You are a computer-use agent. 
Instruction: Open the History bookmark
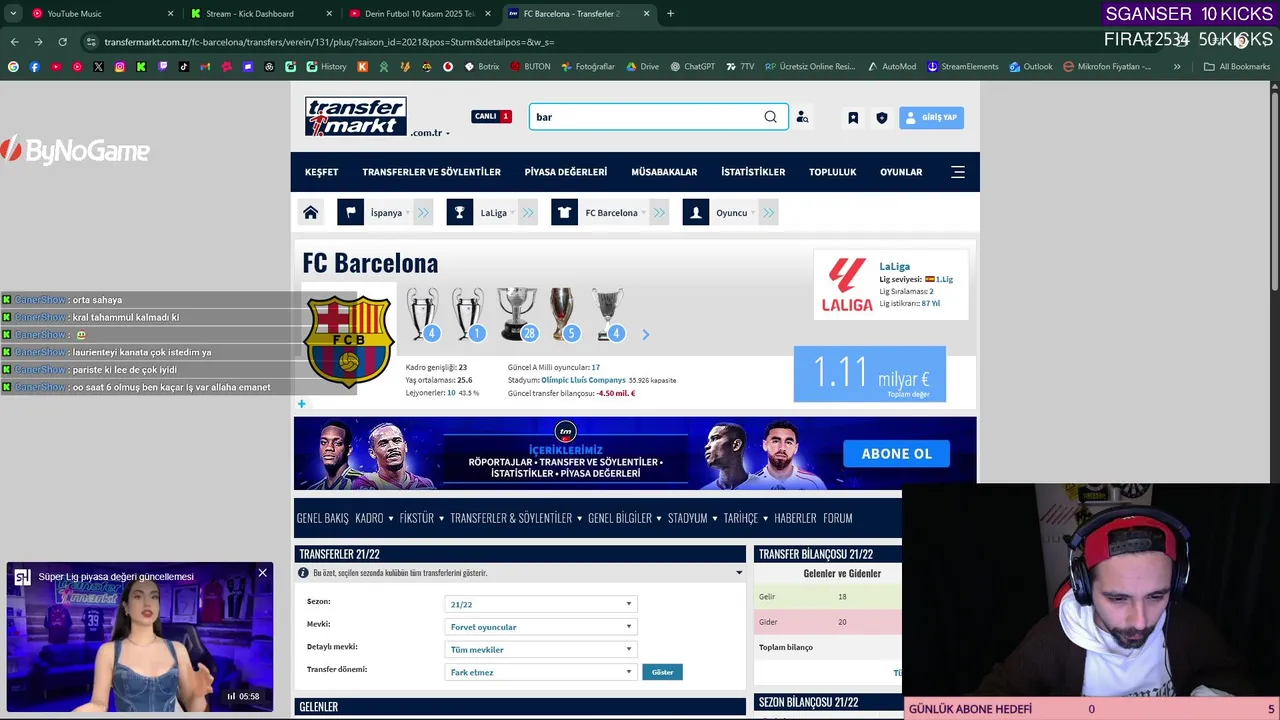click(x=326, y=67)
